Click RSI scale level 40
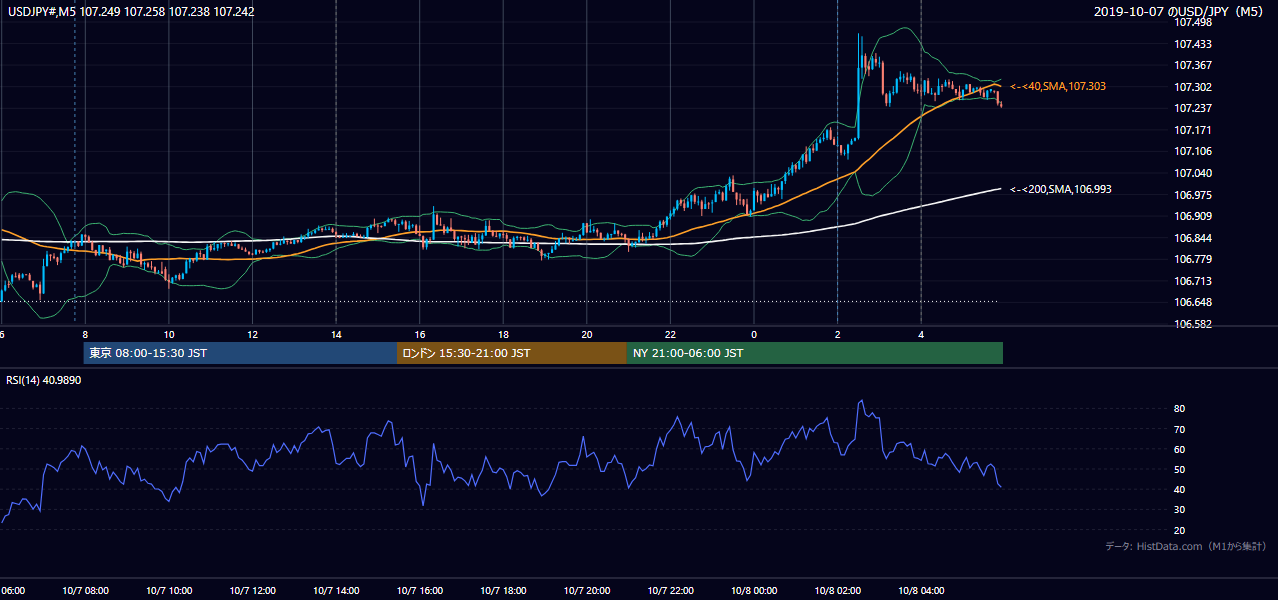 click(1180, 489)
